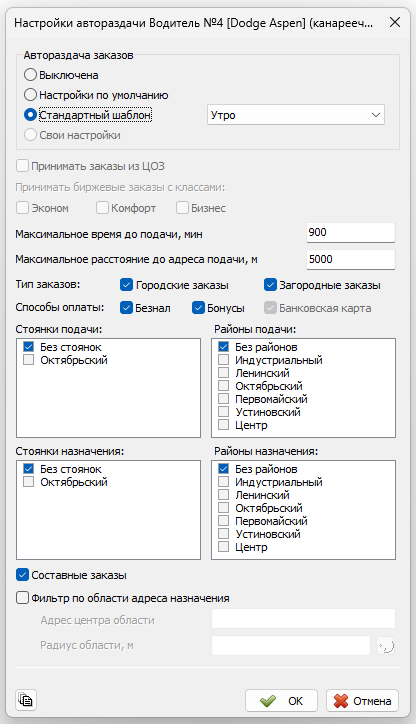416x724 pixels.
Task: Close the auto-dispatch settings dialog
Action: click(x=395, y=22)
